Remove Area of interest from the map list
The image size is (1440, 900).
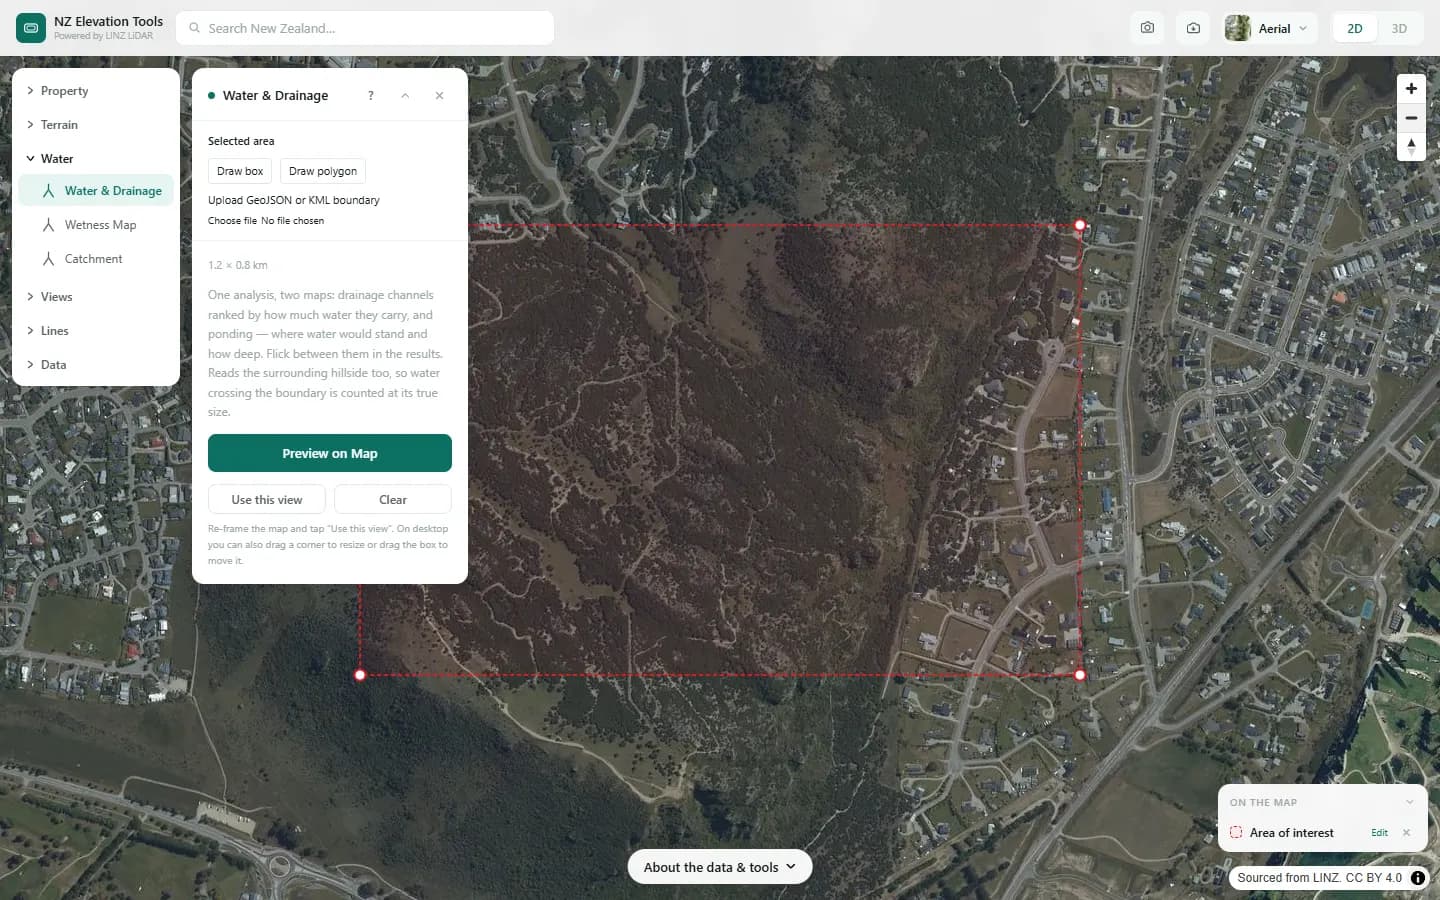pos(1406,833)
